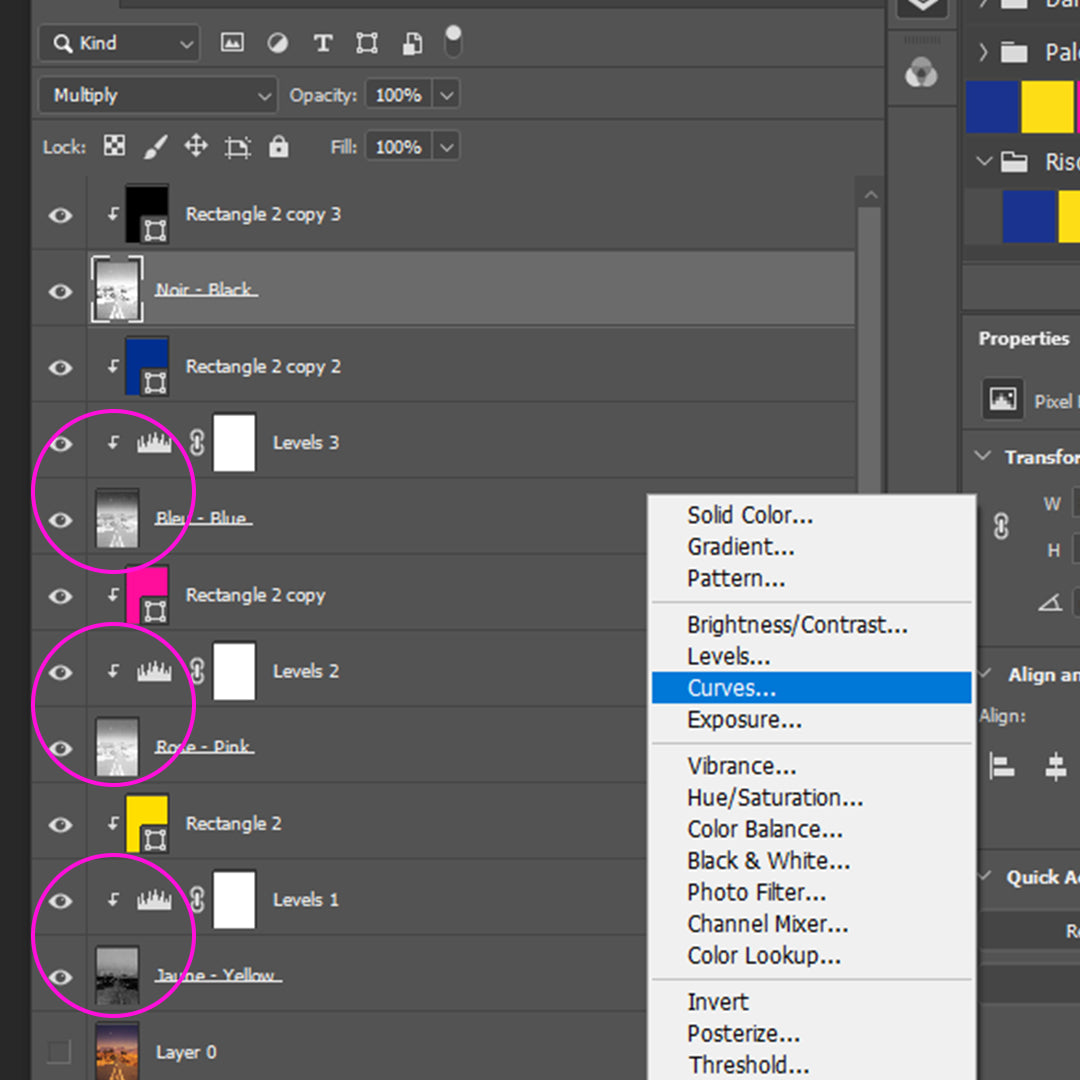
Task: Open the Multiply blend mode dropdown
Action: (x=158, y=96)
